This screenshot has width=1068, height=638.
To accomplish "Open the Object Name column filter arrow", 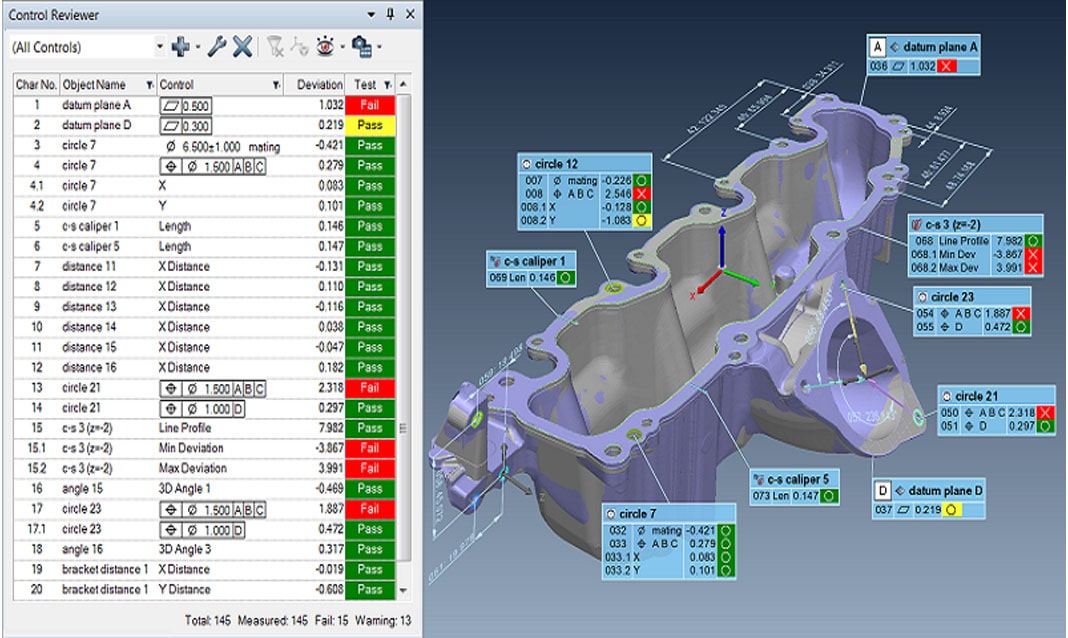I will click(x=150, y=86).
